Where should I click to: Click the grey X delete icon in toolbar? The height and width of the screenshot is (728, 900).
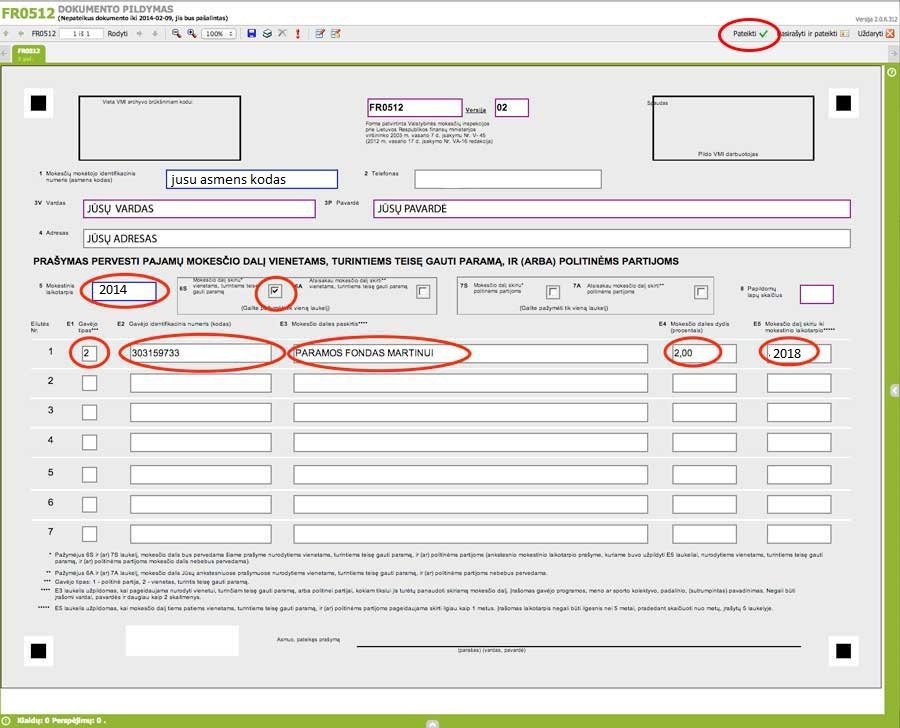pos(282,33)
